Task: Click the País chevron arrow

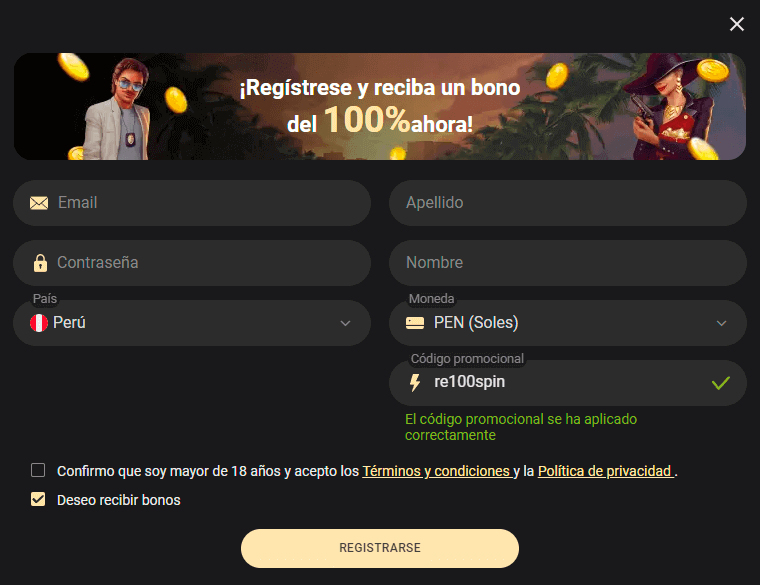Action: [x=345, y=323]
